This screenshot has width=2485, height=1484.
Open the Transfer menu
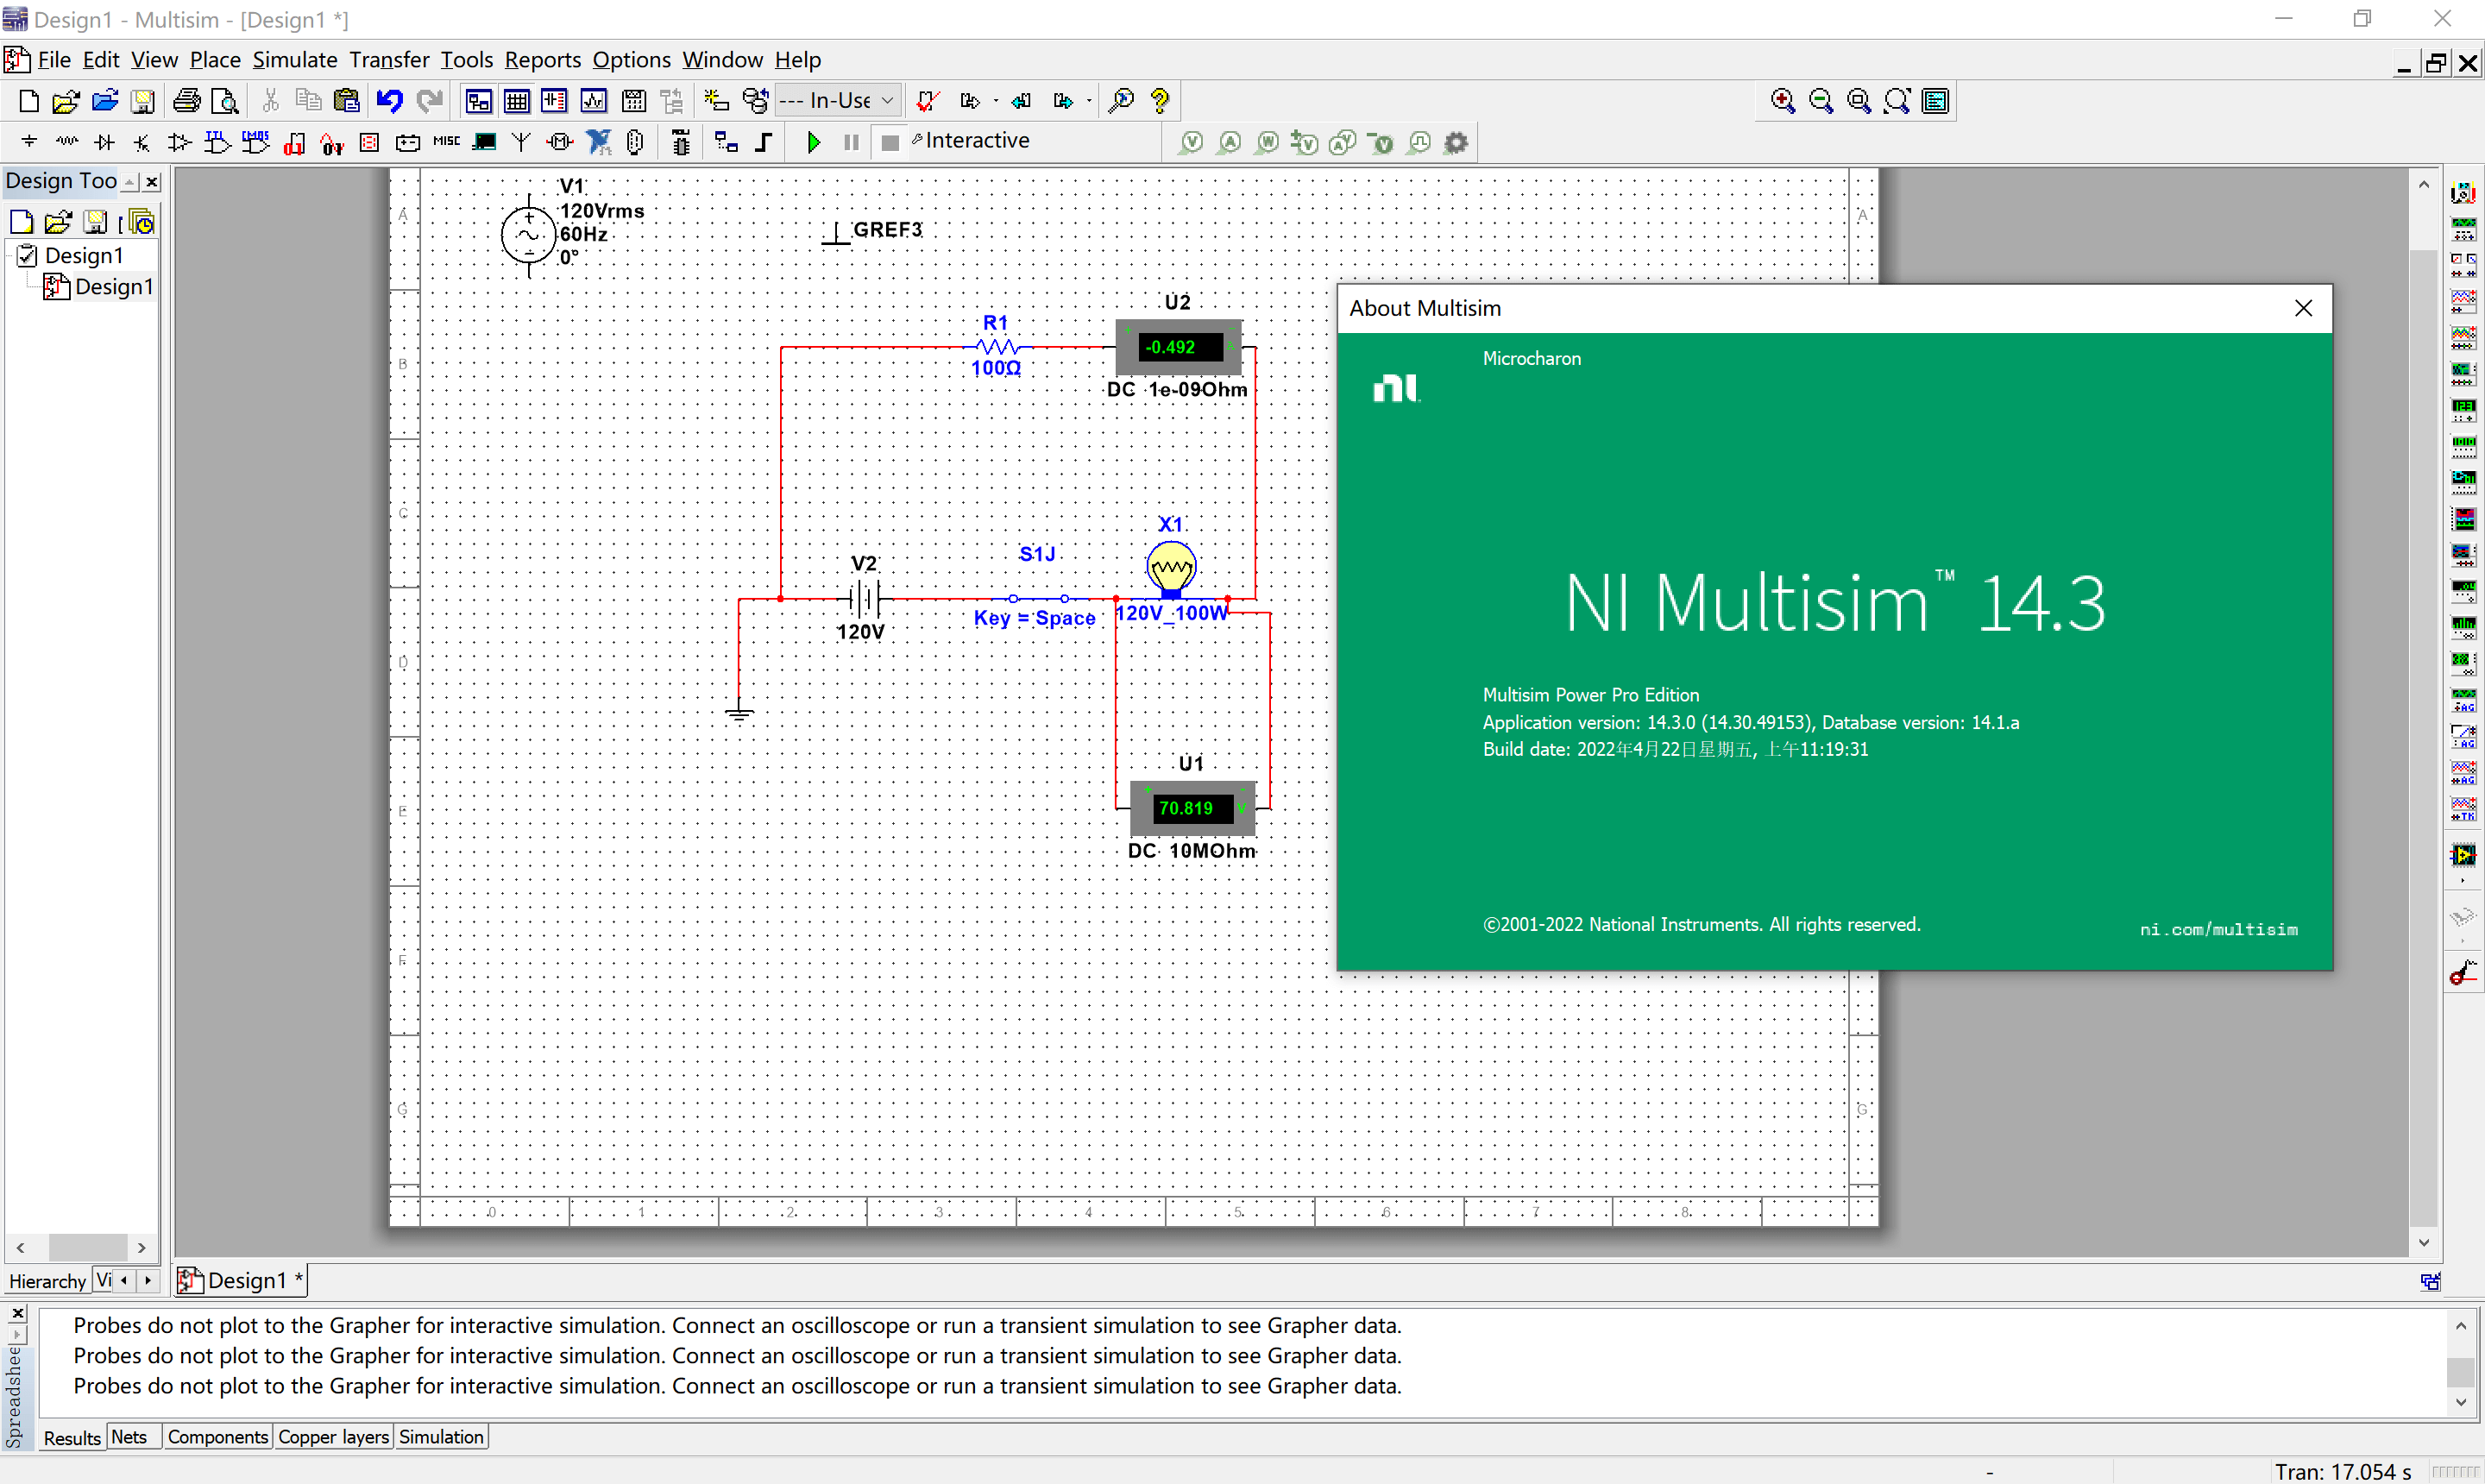(x=389, y=60)
